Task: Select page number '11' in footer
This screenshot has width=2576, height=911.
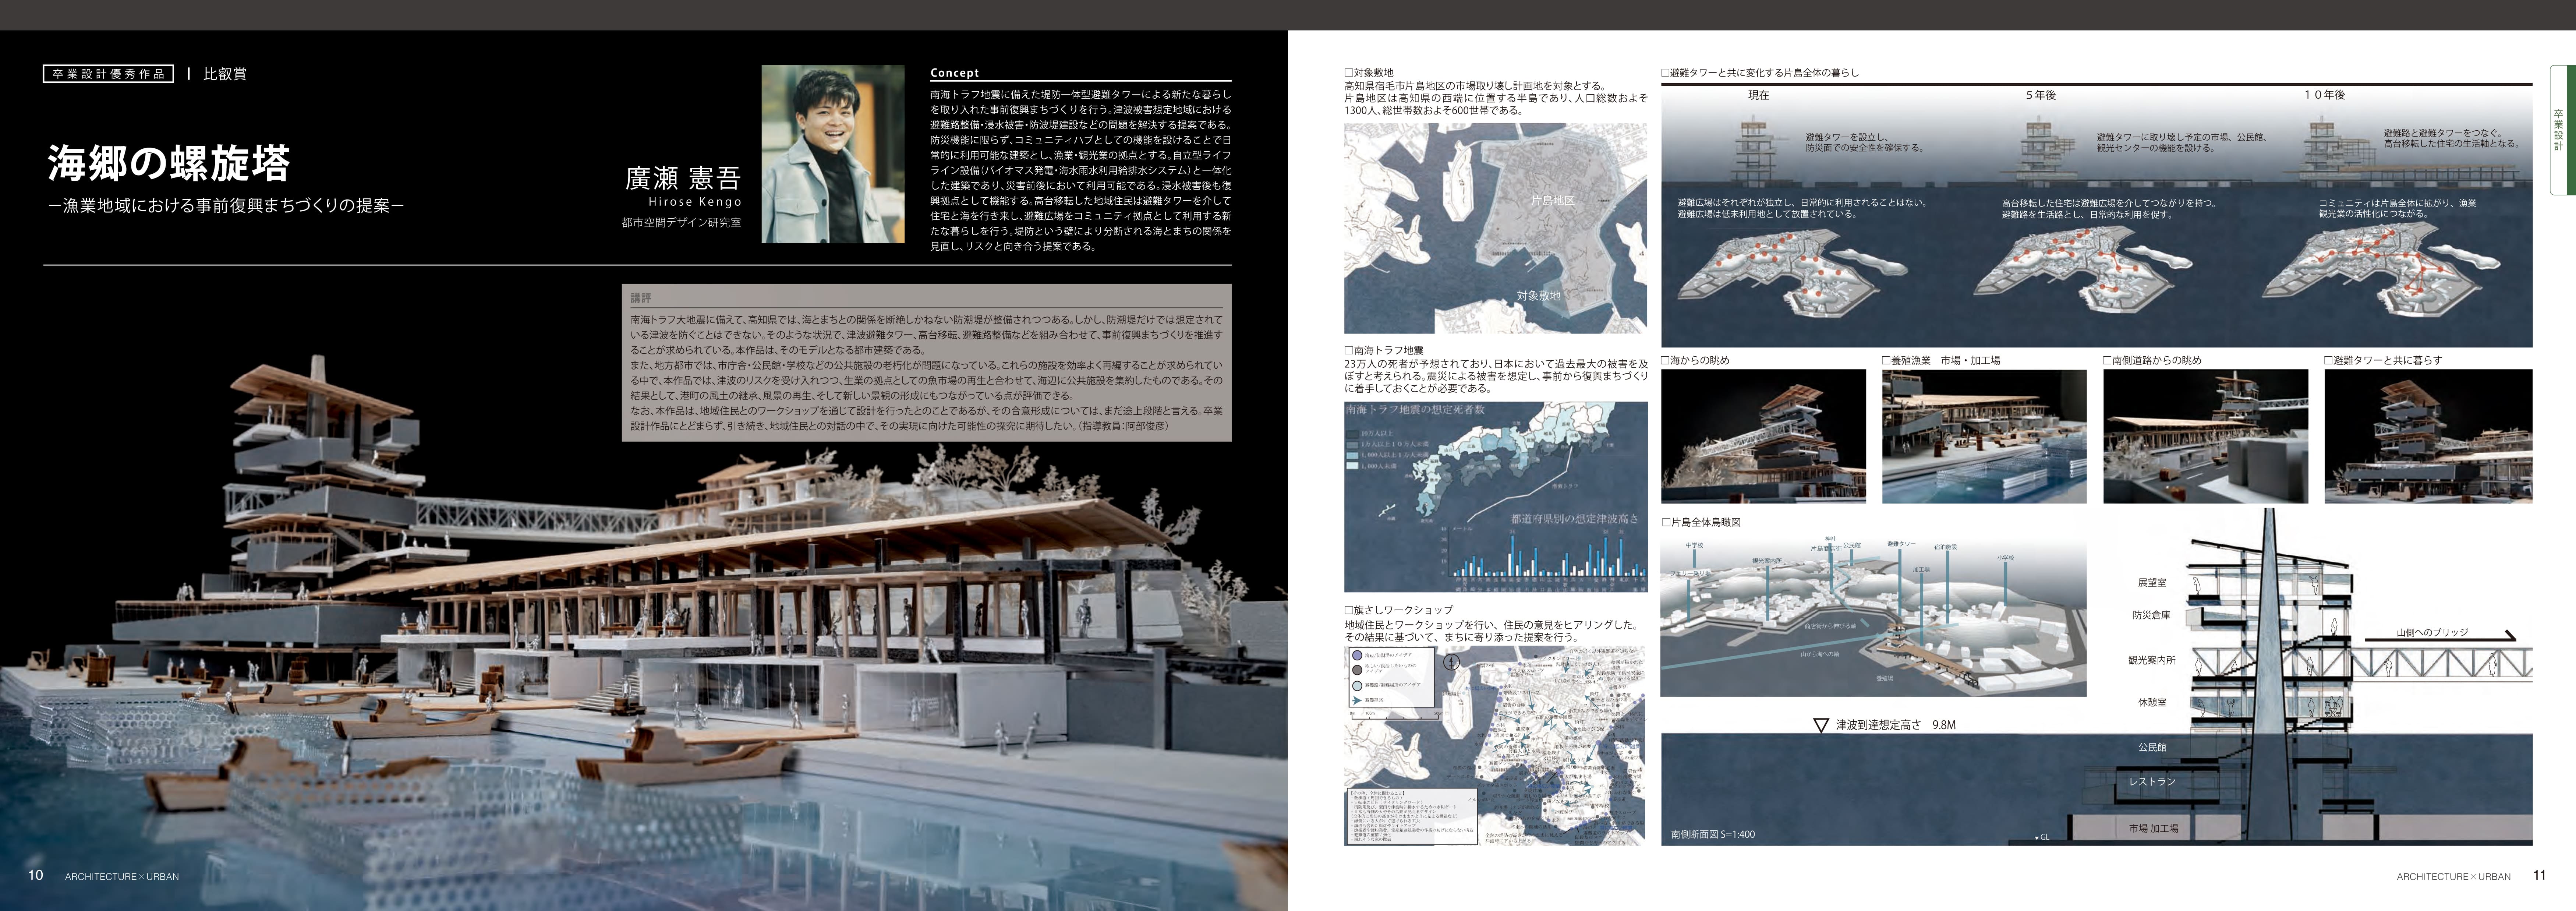Action: (2539, 875)
